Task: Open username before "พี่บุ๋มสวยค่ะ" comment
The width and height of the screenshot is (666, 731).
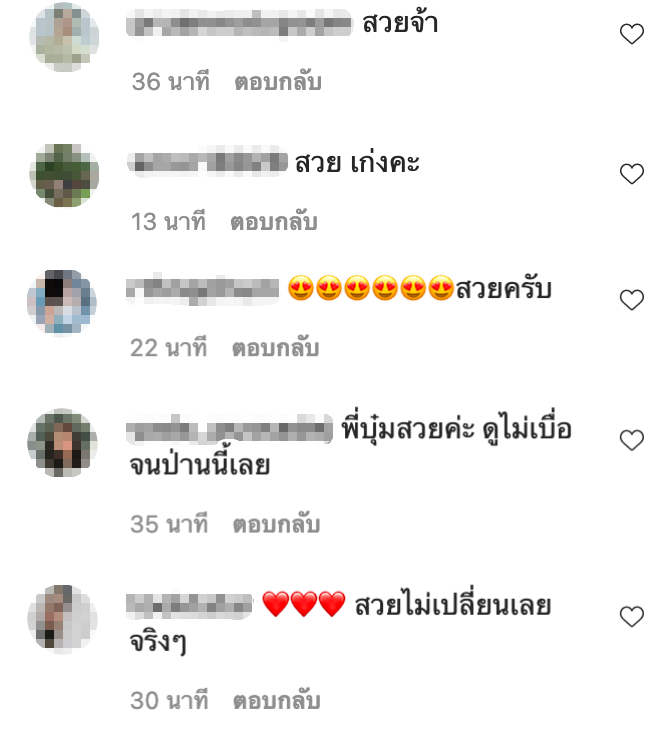Action: coord(230,428)
